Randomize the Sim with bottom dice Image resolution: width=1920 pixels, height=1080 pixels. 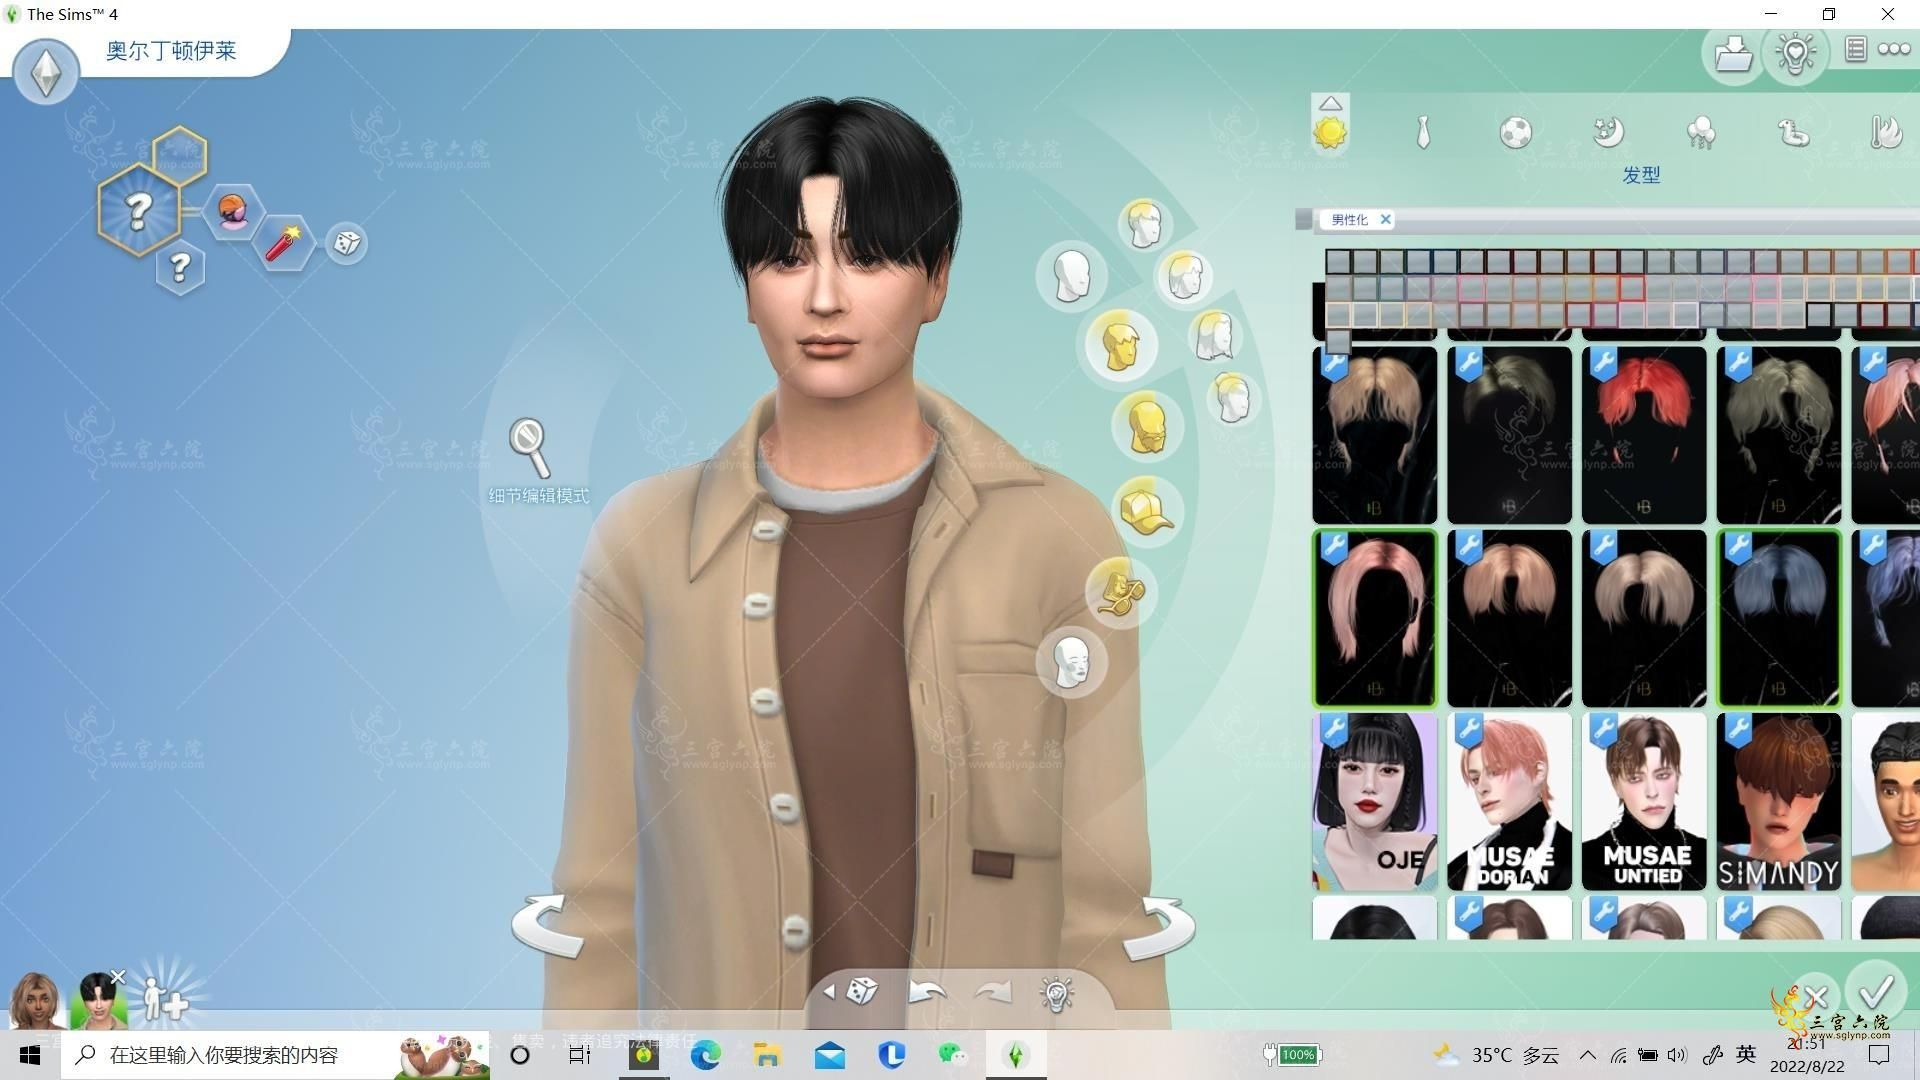coord(862,991)
